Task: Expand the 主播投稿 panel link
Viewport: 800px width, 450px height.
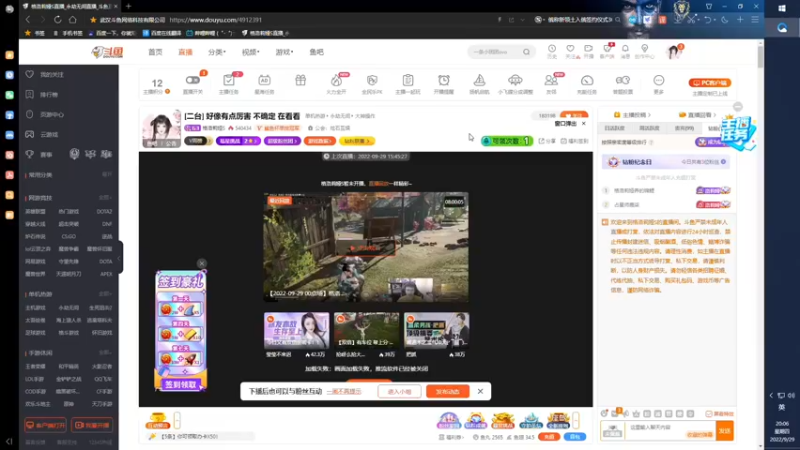Action: pos(632,115)
